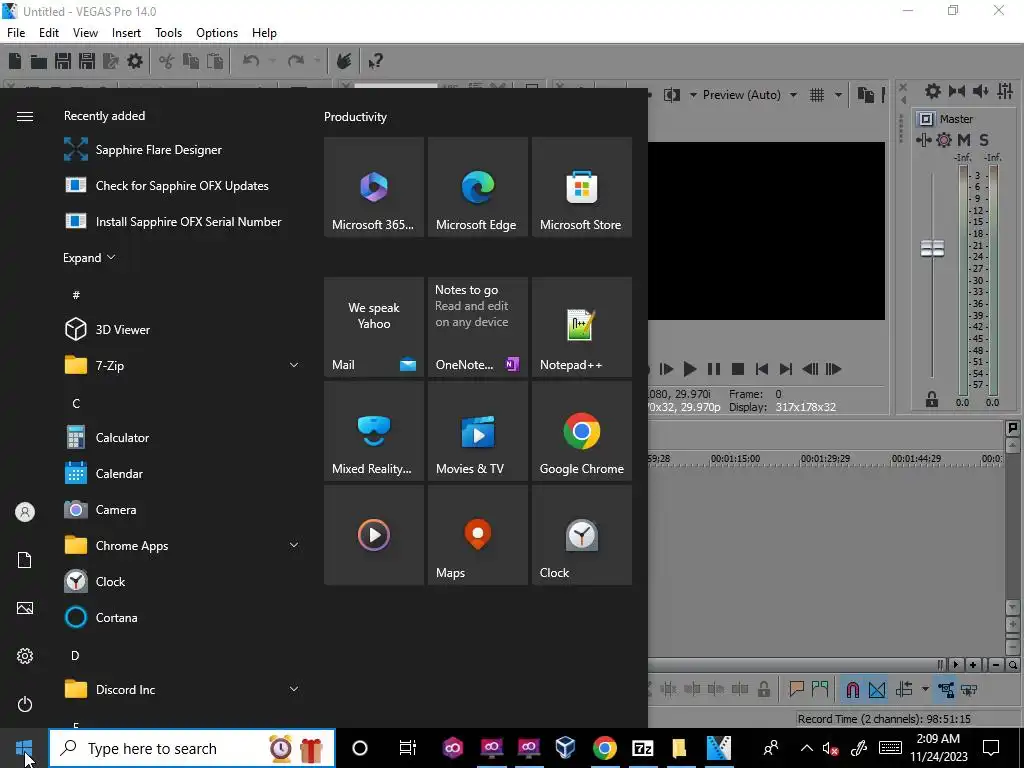The height and width of the screenshot is (768, 1024).
Task: Open the Mixed Reality Portal tile
Action: tap(374, 431)
